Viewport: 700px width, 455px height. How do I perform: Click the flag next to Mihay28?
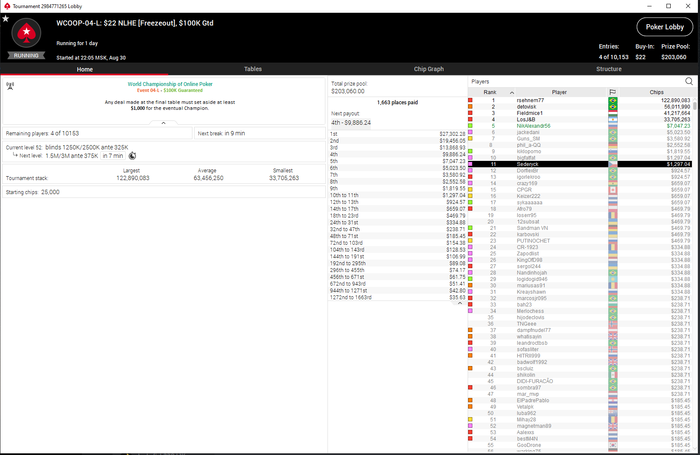(x=612, y=420)
